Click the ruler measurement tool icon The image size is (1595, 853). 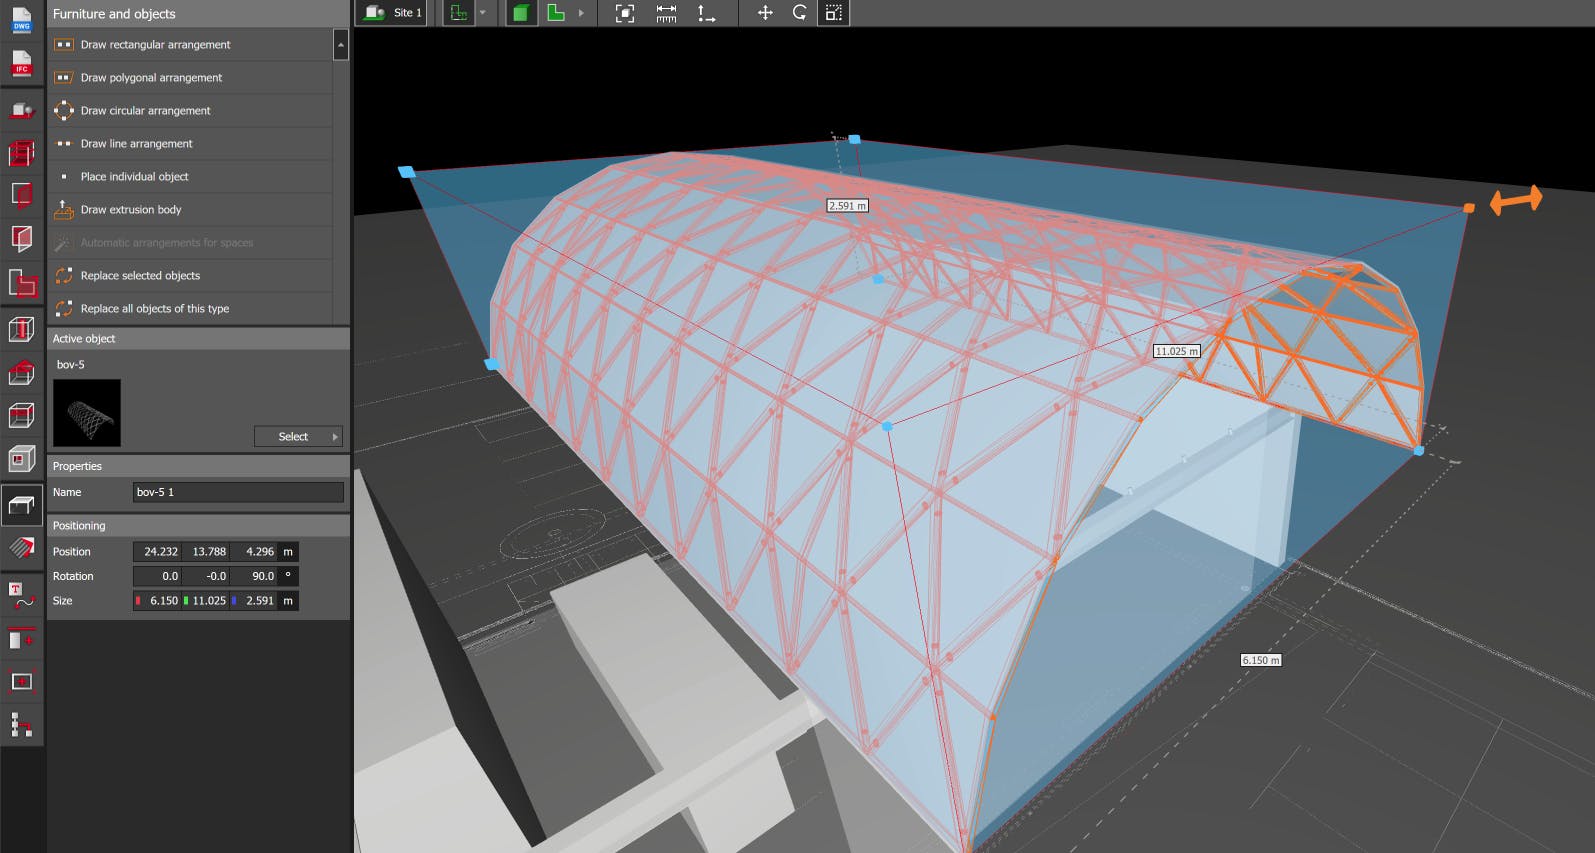point(666,13)
